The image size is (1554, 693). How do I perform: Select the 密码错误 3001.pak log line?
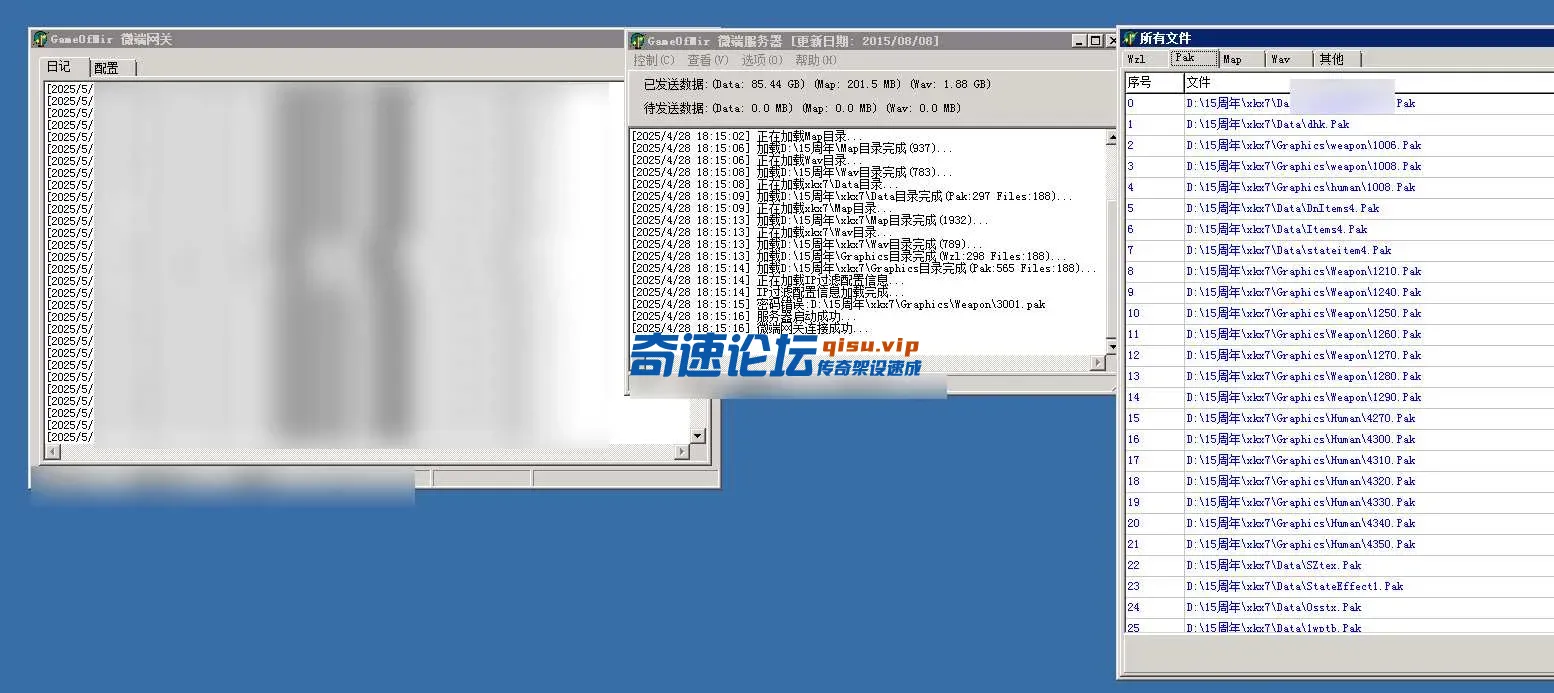839,304
